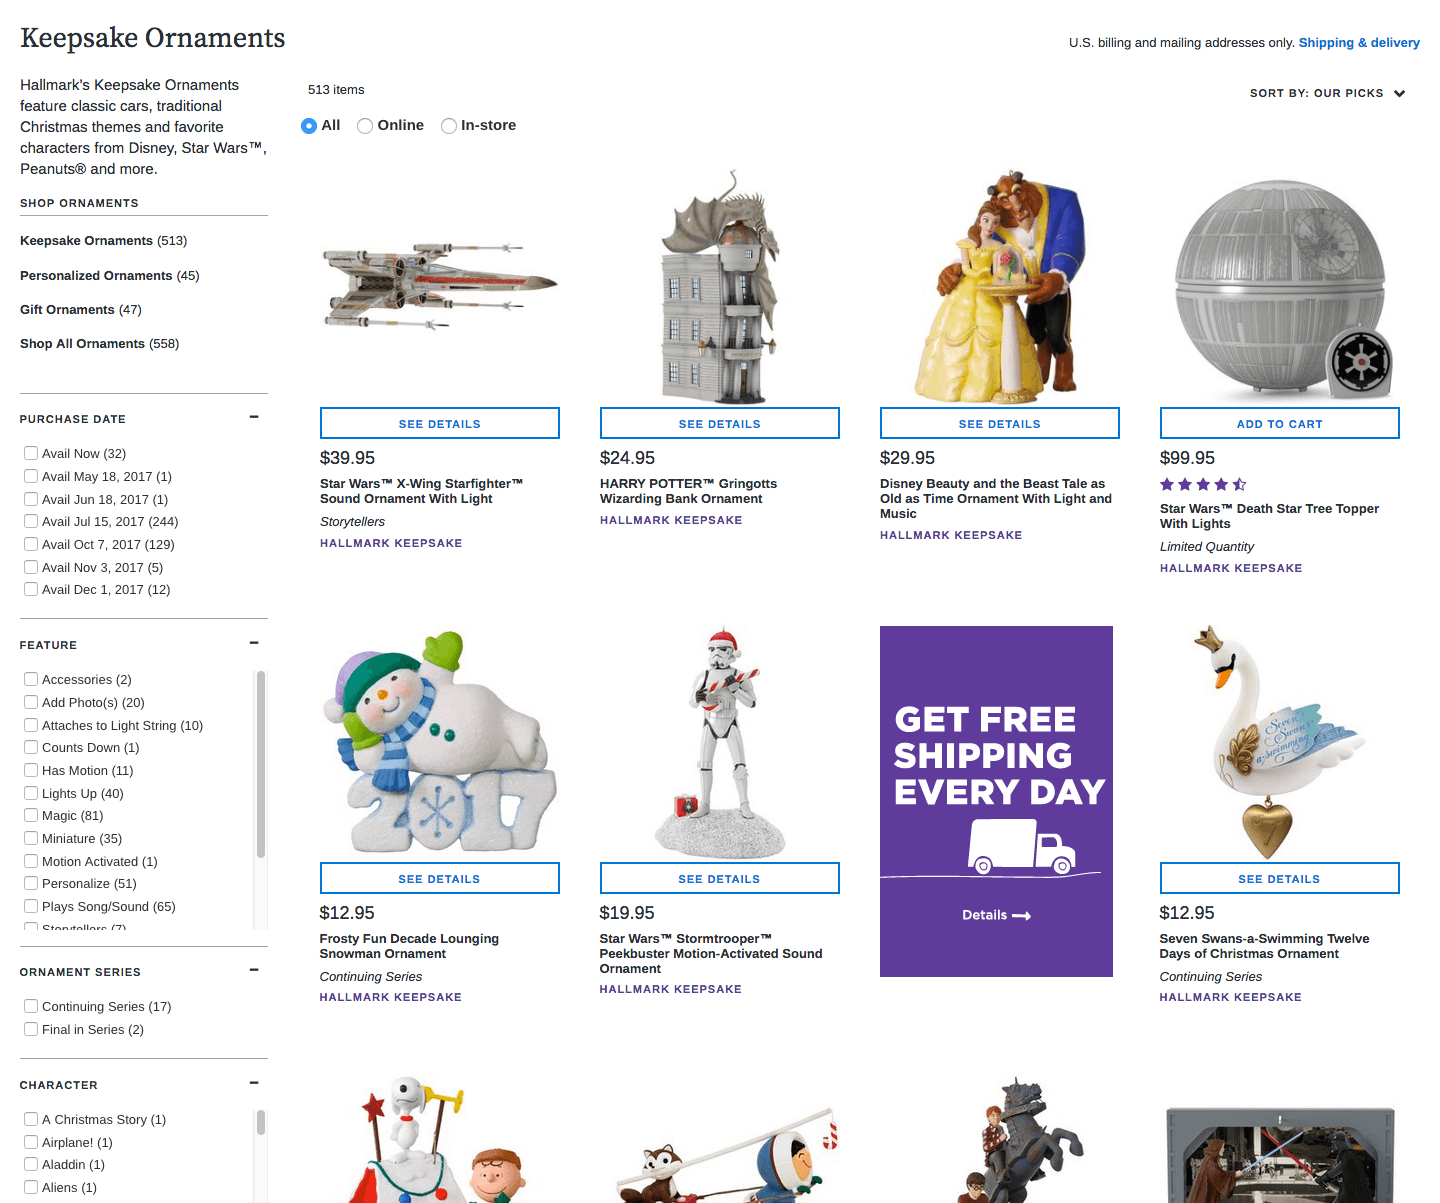Check the Plays Song/Sound (65) filter
This screenshot has height=1203, width=1440.
31,906
